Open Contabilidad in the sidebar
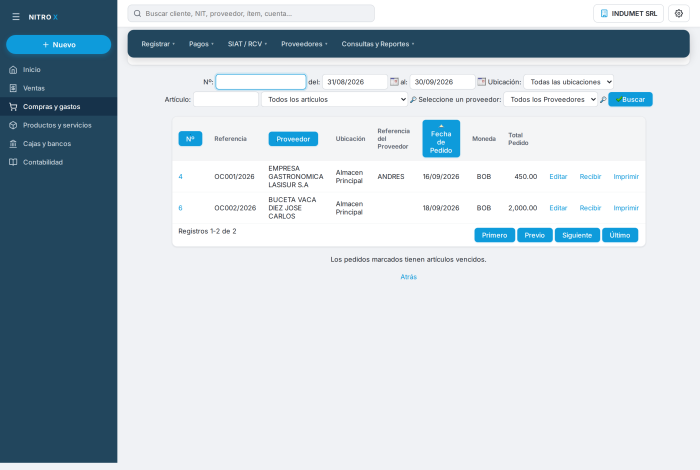The width and height of the screenshot is (700, 470). [58, 162]
